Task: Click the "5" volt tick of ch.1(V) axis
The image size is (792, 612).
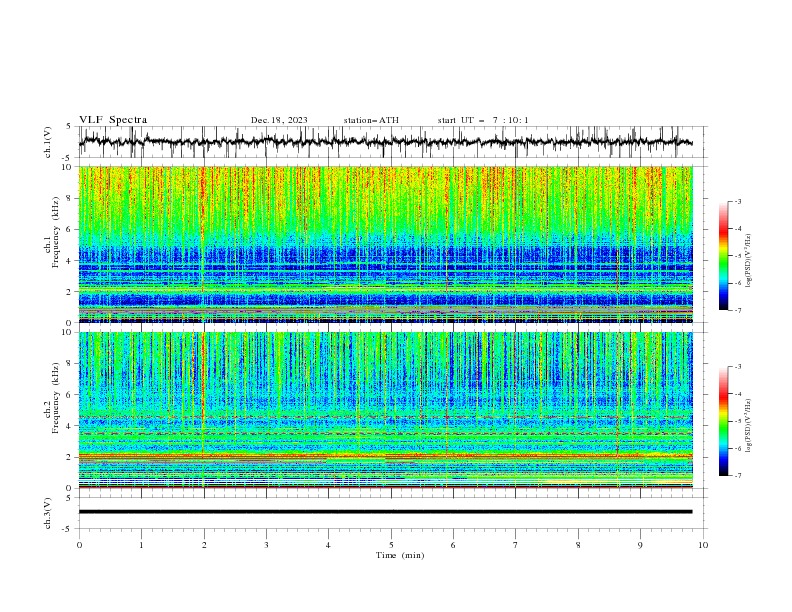Action: pyautogui.click(x=71, y=127)
